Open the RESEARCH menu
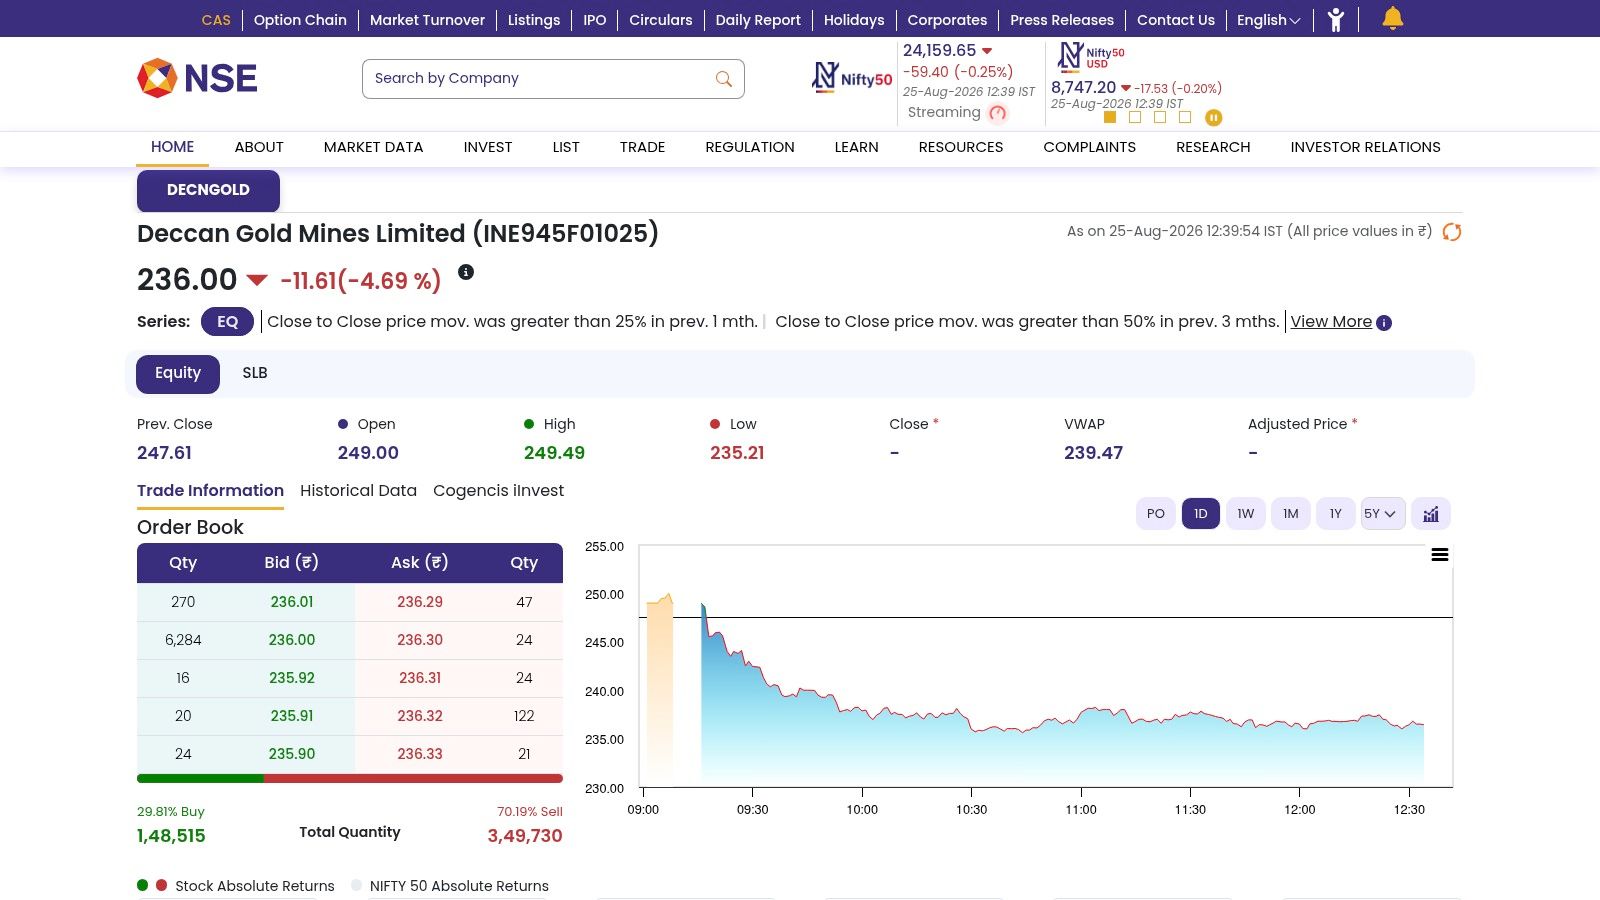 tap(1213, 147)
